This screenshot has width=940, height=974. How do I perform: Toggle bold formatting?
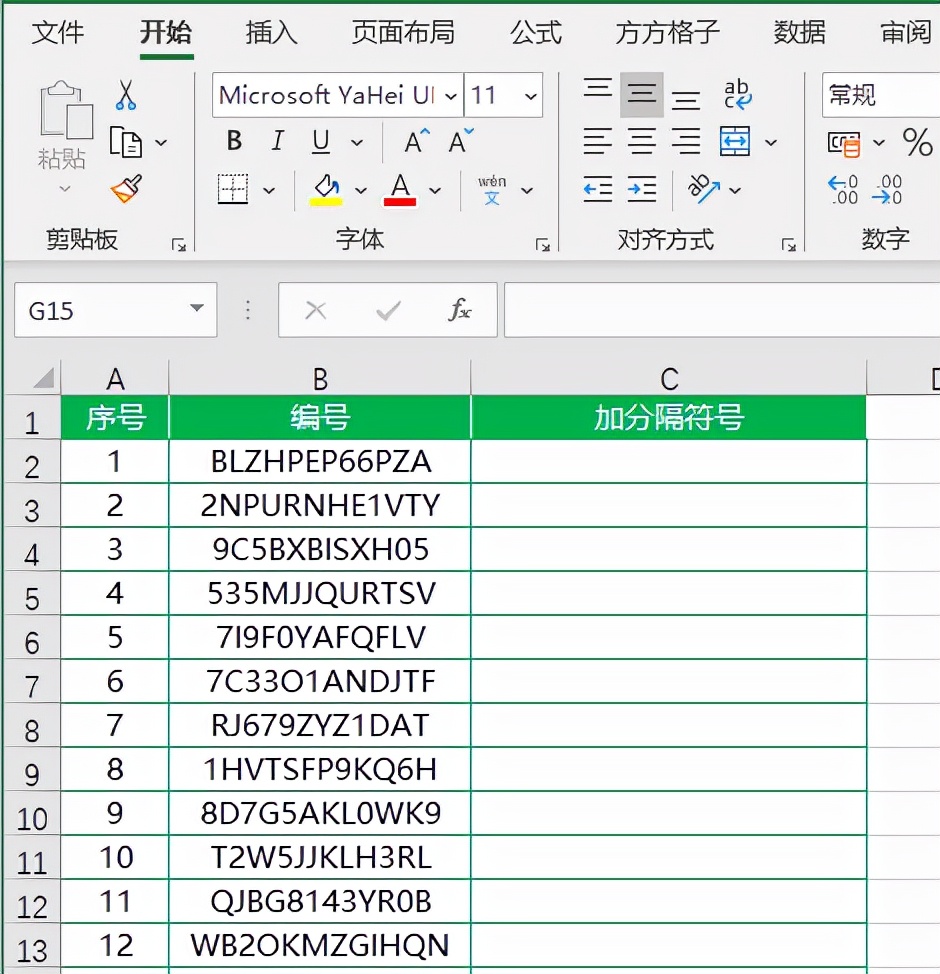click(234, 142)
